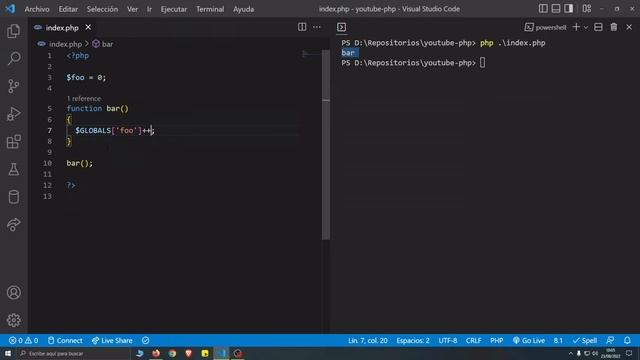Click the checkmark circle status icon
Image resolution: width=640 pixels, height=360 pixels.
[x=146, y=340]
